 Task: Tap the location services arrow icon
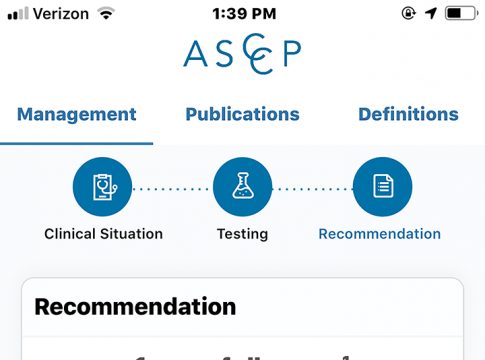click(430, 14)
